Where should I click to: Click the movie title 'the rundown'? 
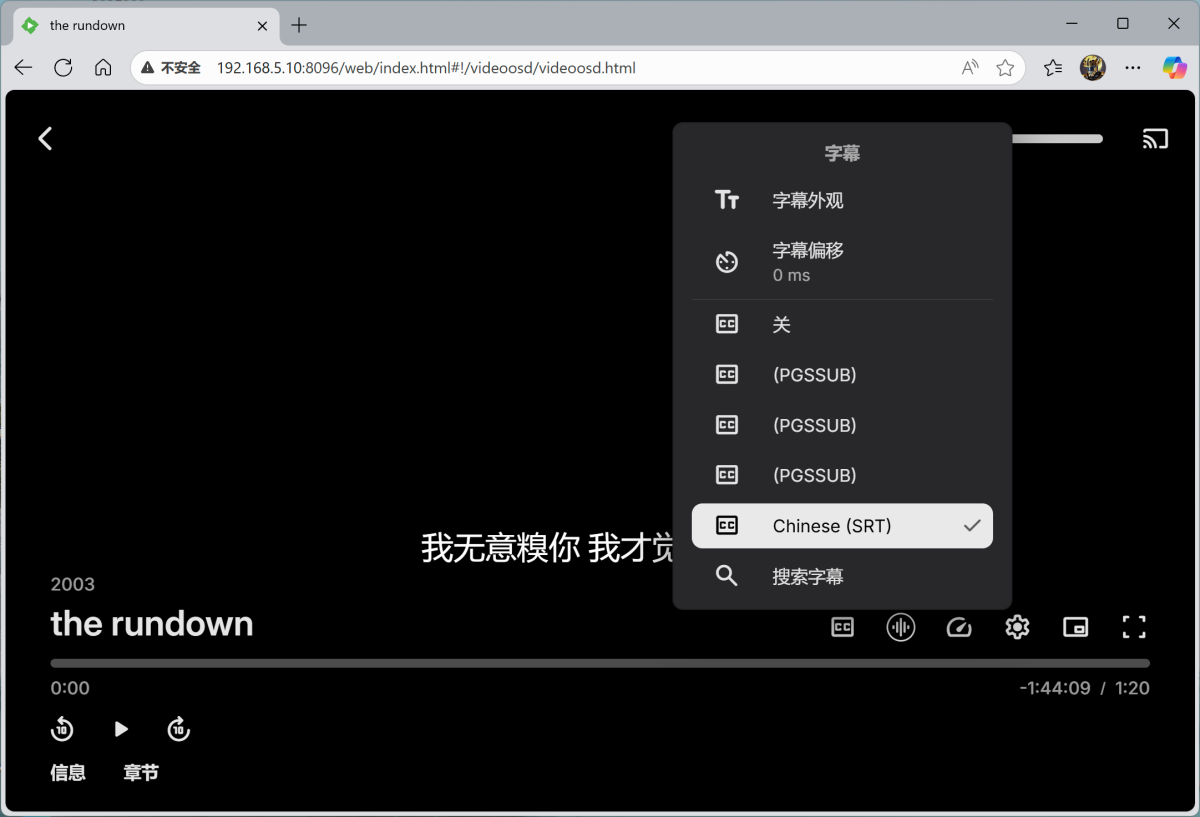[152, 624]
